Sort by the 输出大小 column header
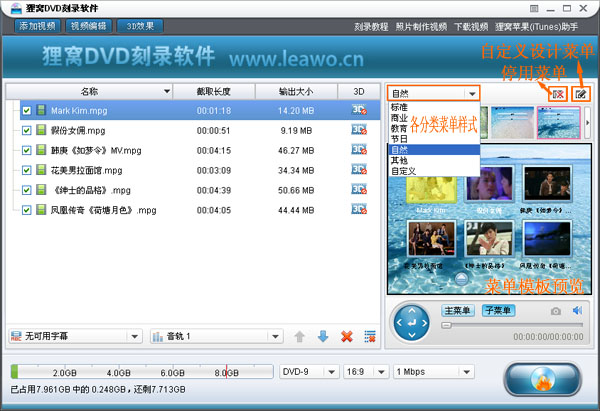The image size is (600, 411). pos(296,91)
